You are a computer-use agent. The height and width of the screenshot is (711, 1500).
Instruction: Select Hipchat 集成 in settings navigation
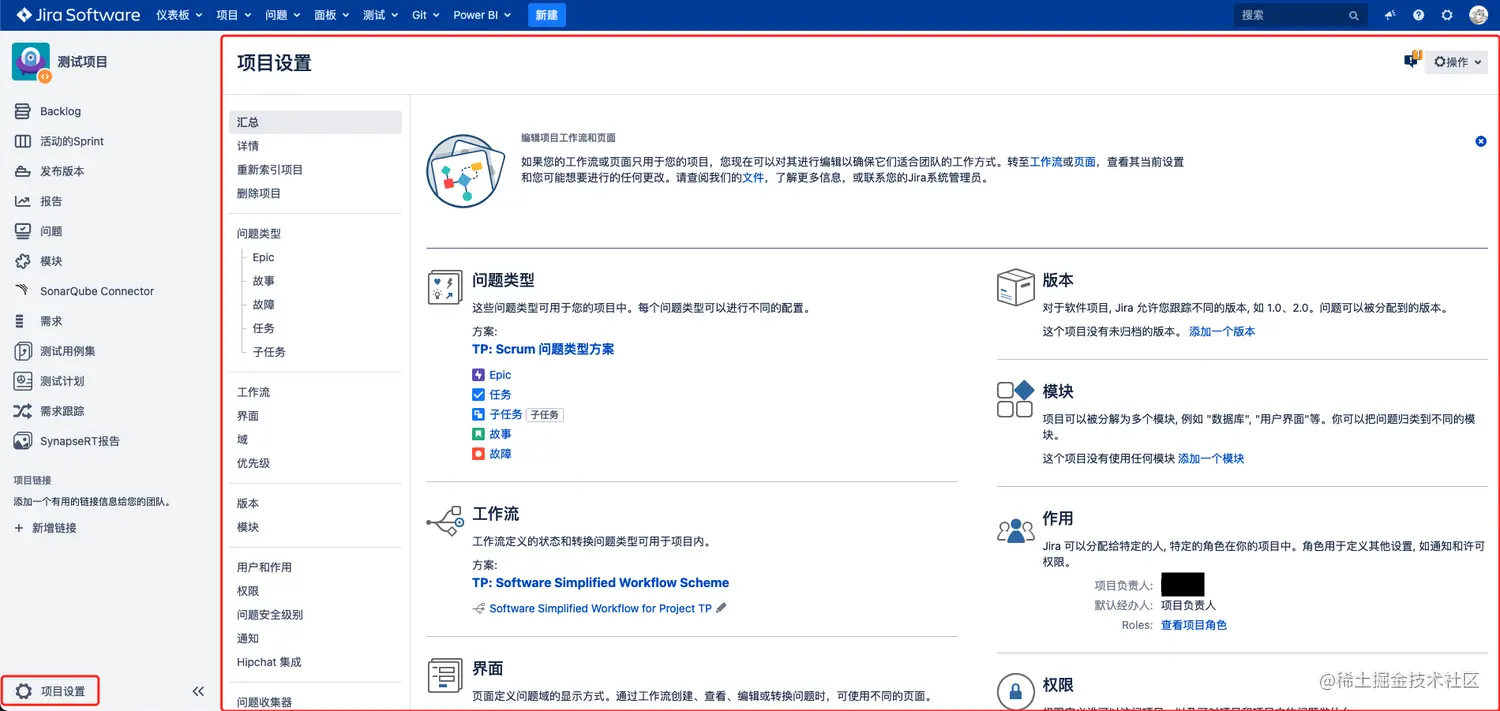(x=269, y=662)
